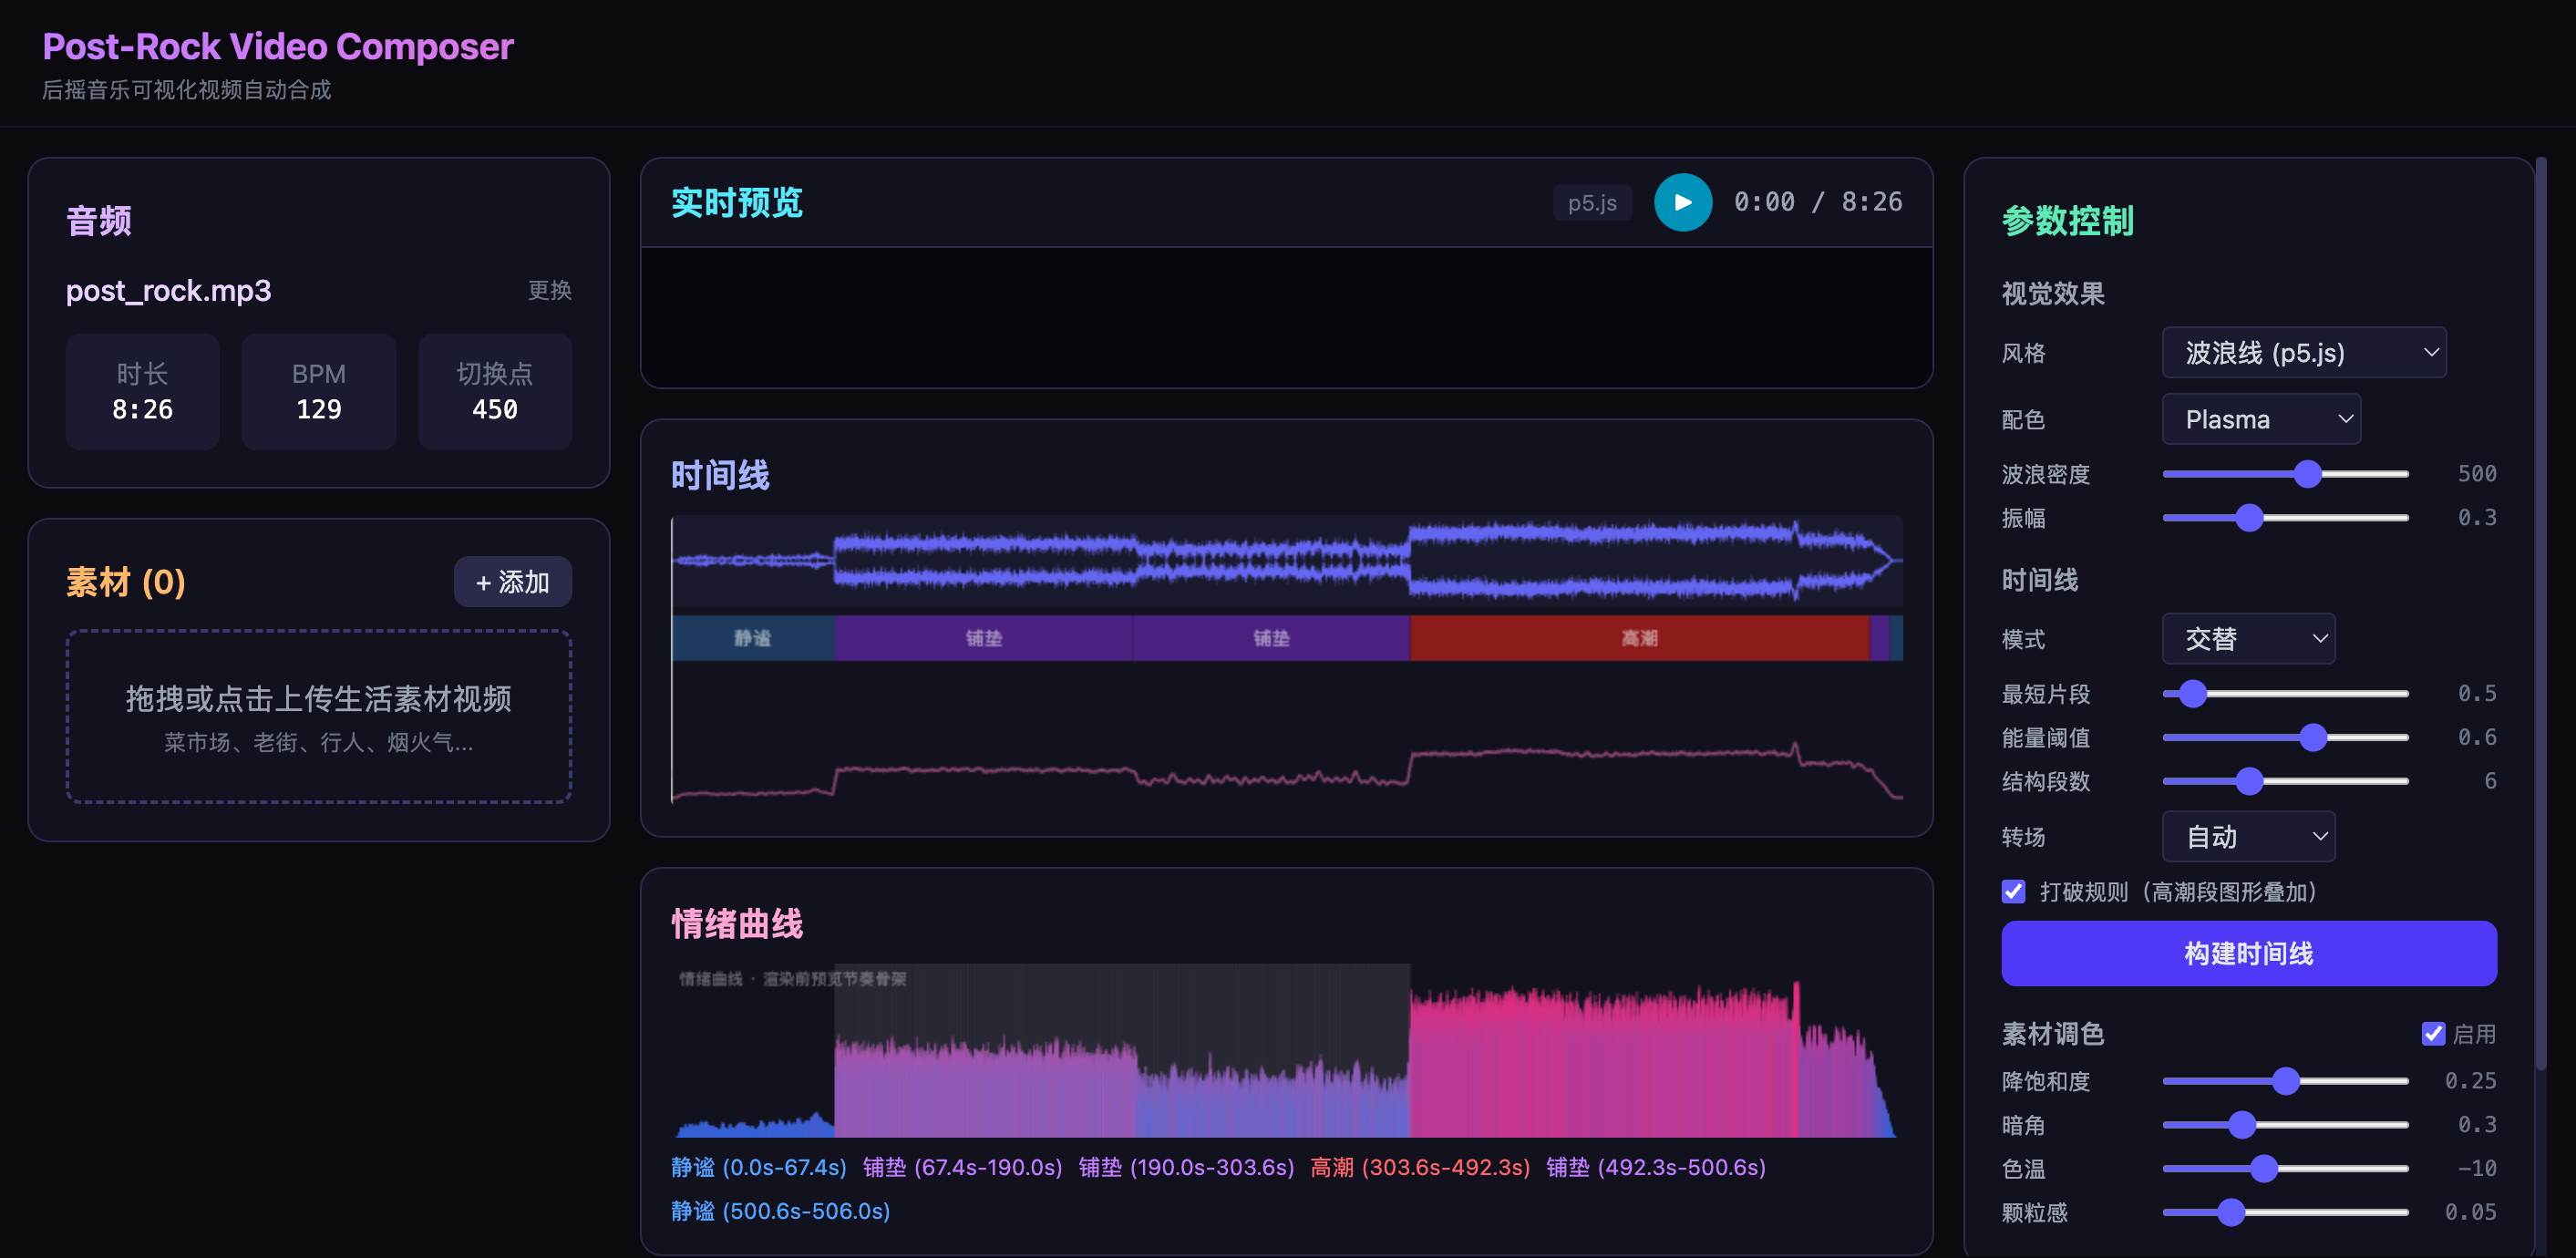Click the BPM 129 stat card
The image size is (2576, 1258).
click(319, 392)
